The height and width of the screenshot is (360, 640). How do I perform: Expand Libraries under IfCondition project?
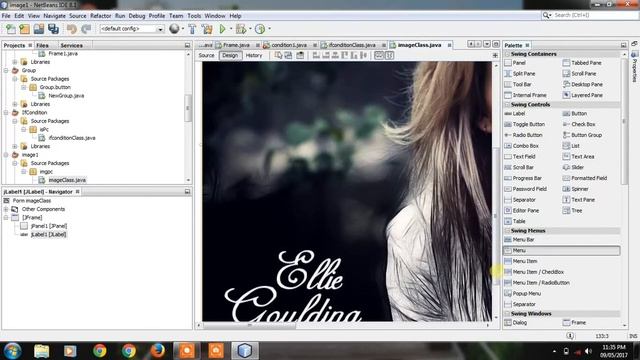click(x=15, y=146)
